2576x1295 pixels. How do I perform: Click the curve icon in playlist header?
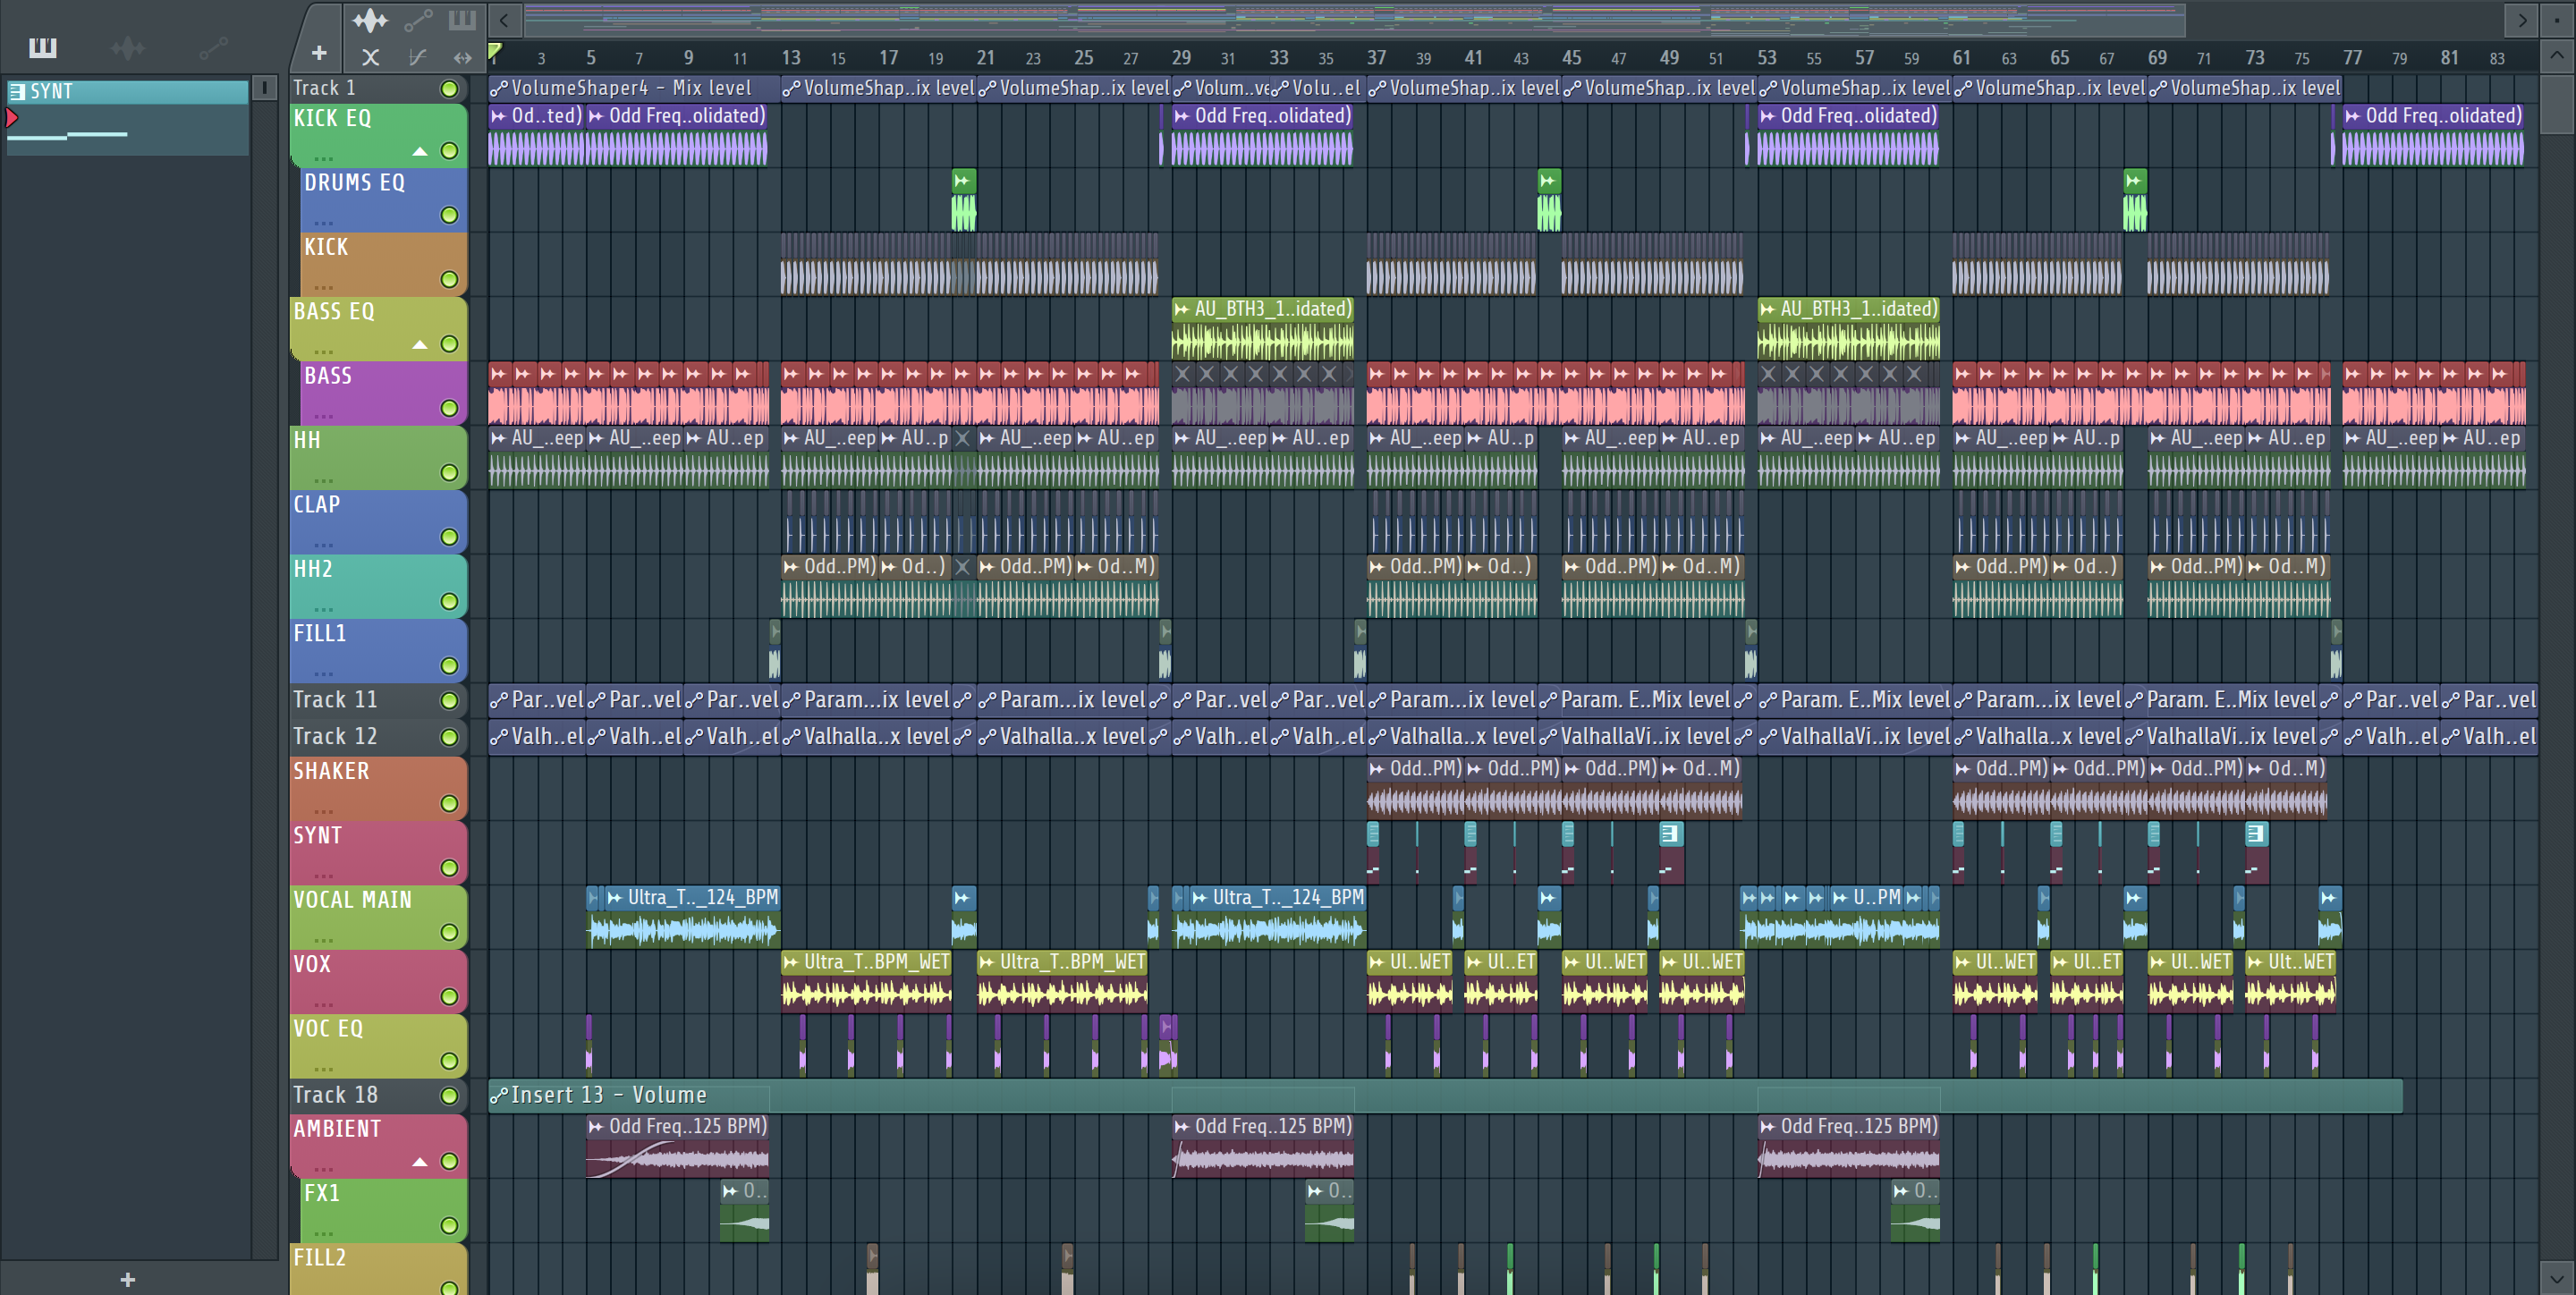click(x=418, y=57)
